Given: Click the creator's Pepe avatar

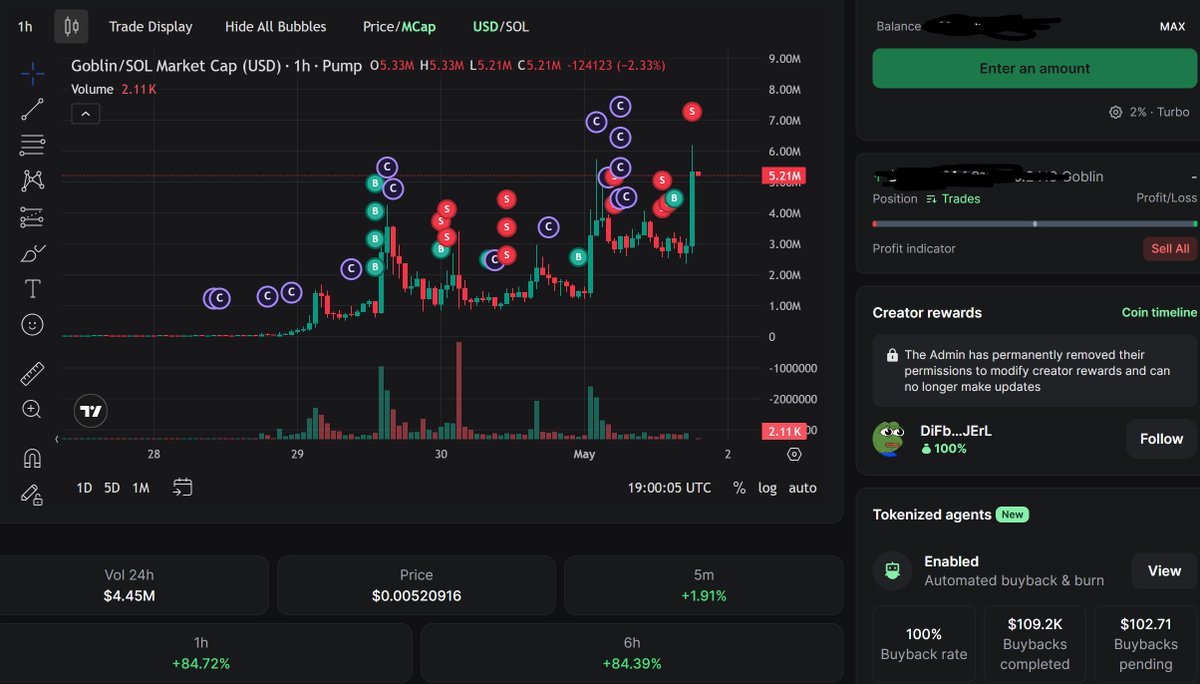Looking at the screenshot, I should [x=888, y=438].
